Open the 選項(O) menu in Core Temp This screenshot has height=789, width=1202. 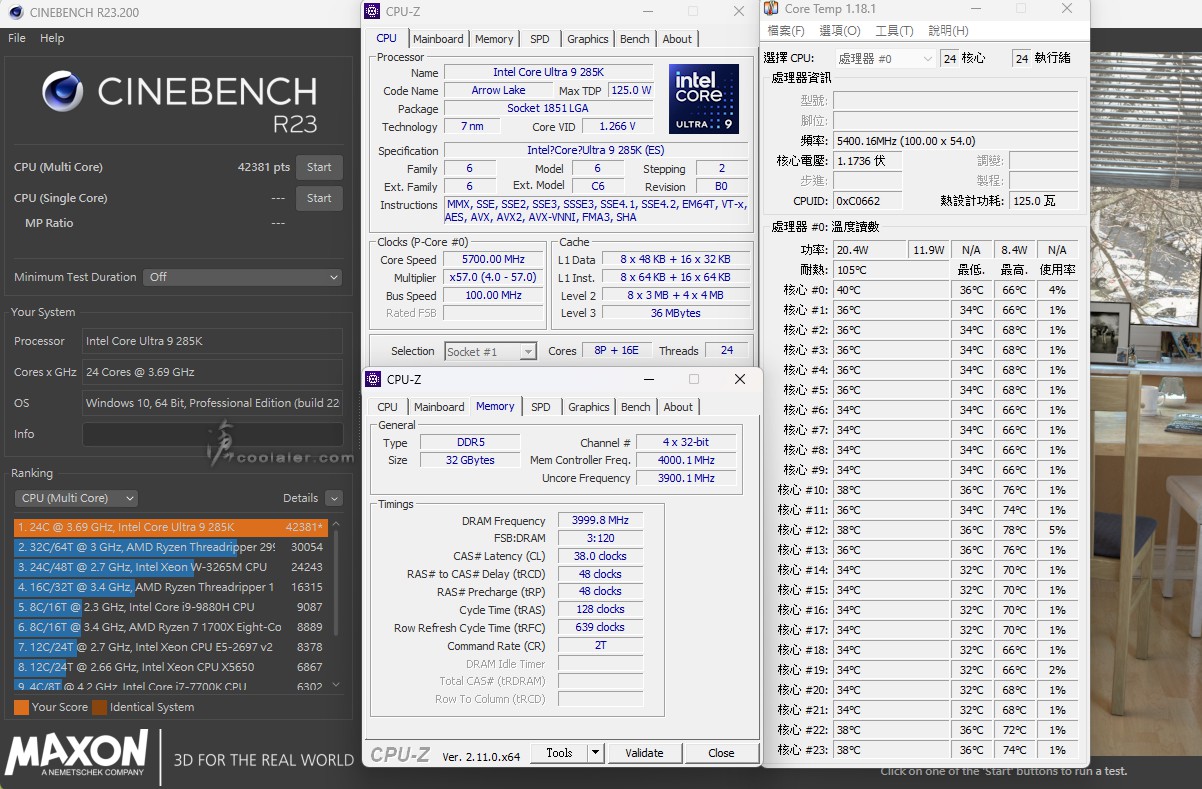coord(839,31)
